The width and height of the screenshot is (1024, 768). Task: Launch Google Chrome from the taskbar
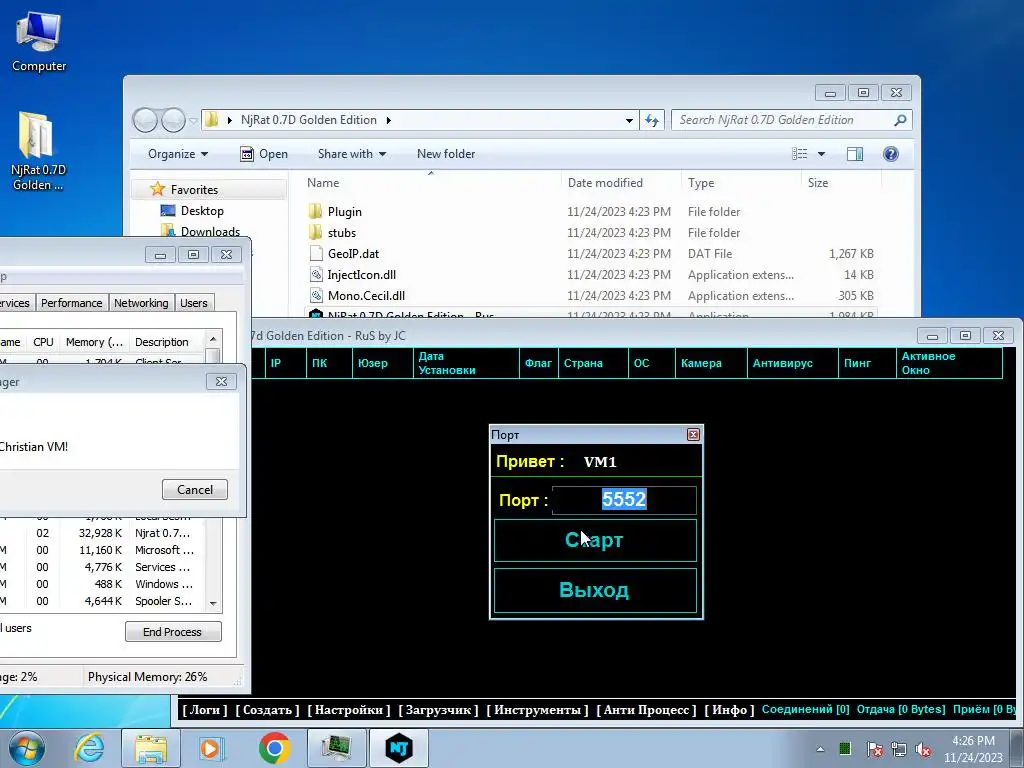click(x=274, y=748)
